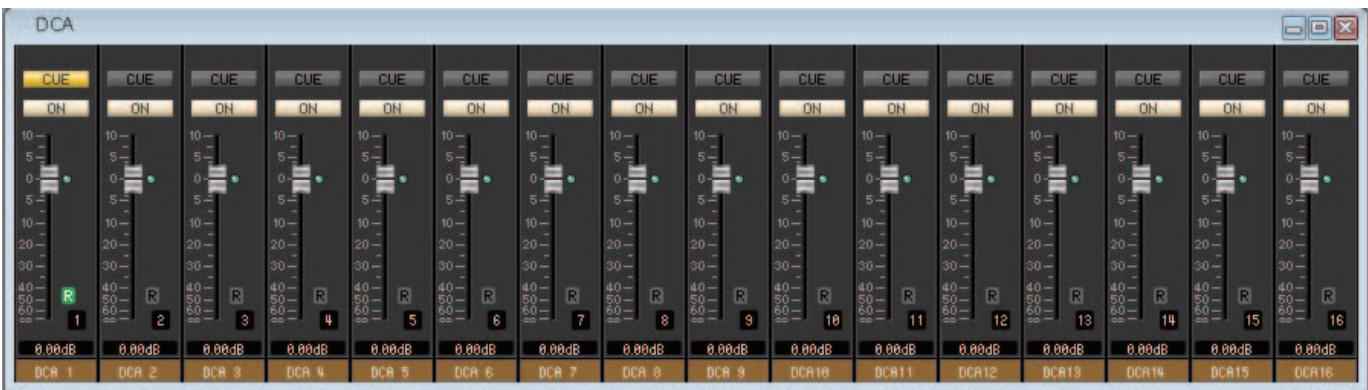Image resolution: width=1368 pixels, height=390 pixels.
Task: Click the R icon on DCA 9 strip
Action: [x=740, y=295]
